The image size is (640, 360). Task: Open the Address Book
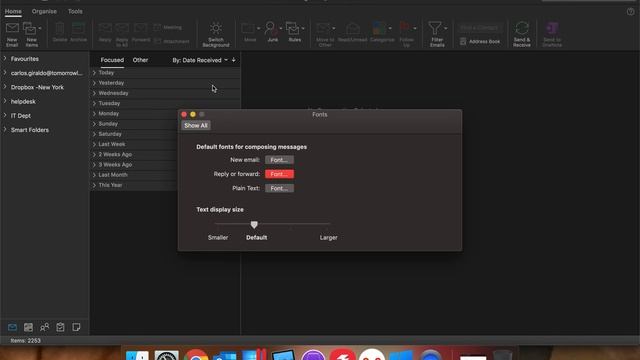pyautogui.click(x=480, y=41)
